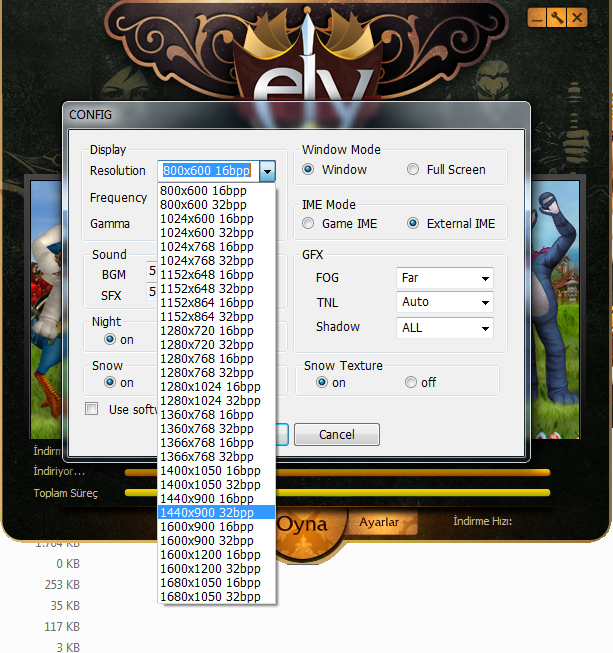Select 1600x1200 32bpp entry
Image resolution: width=613 pixels, height=653 pixels.
click(x=217, y=569)
